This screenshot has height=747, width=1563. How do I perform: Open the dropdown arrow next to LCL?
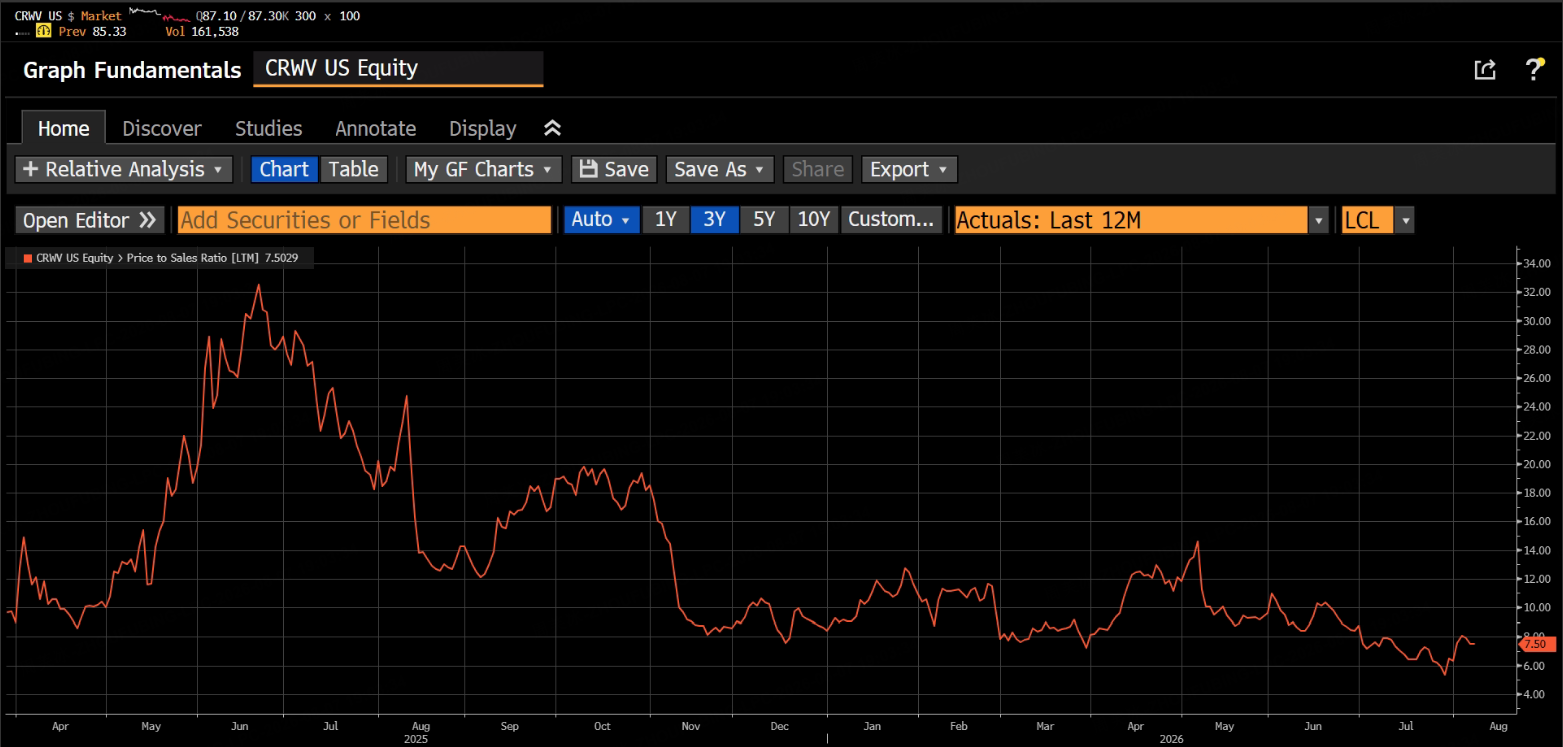click(x=1405, y=220)
